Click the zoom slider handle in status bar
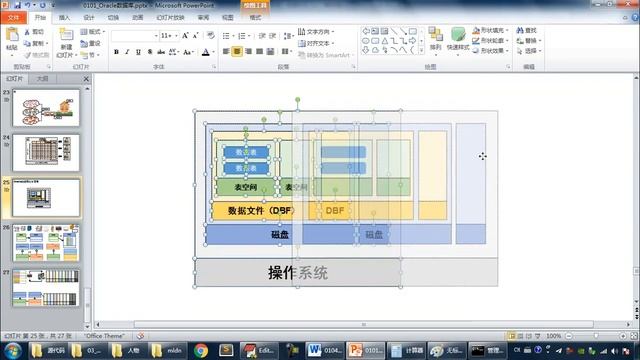The height and width of the screenshot is (360, 640). [596, 336]
